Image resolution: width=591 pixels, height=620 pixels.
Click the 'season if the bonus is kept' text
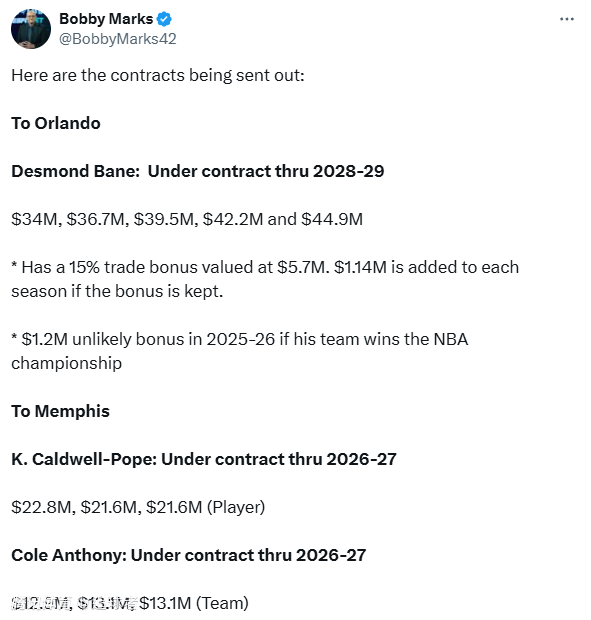(x=117, y=291)
